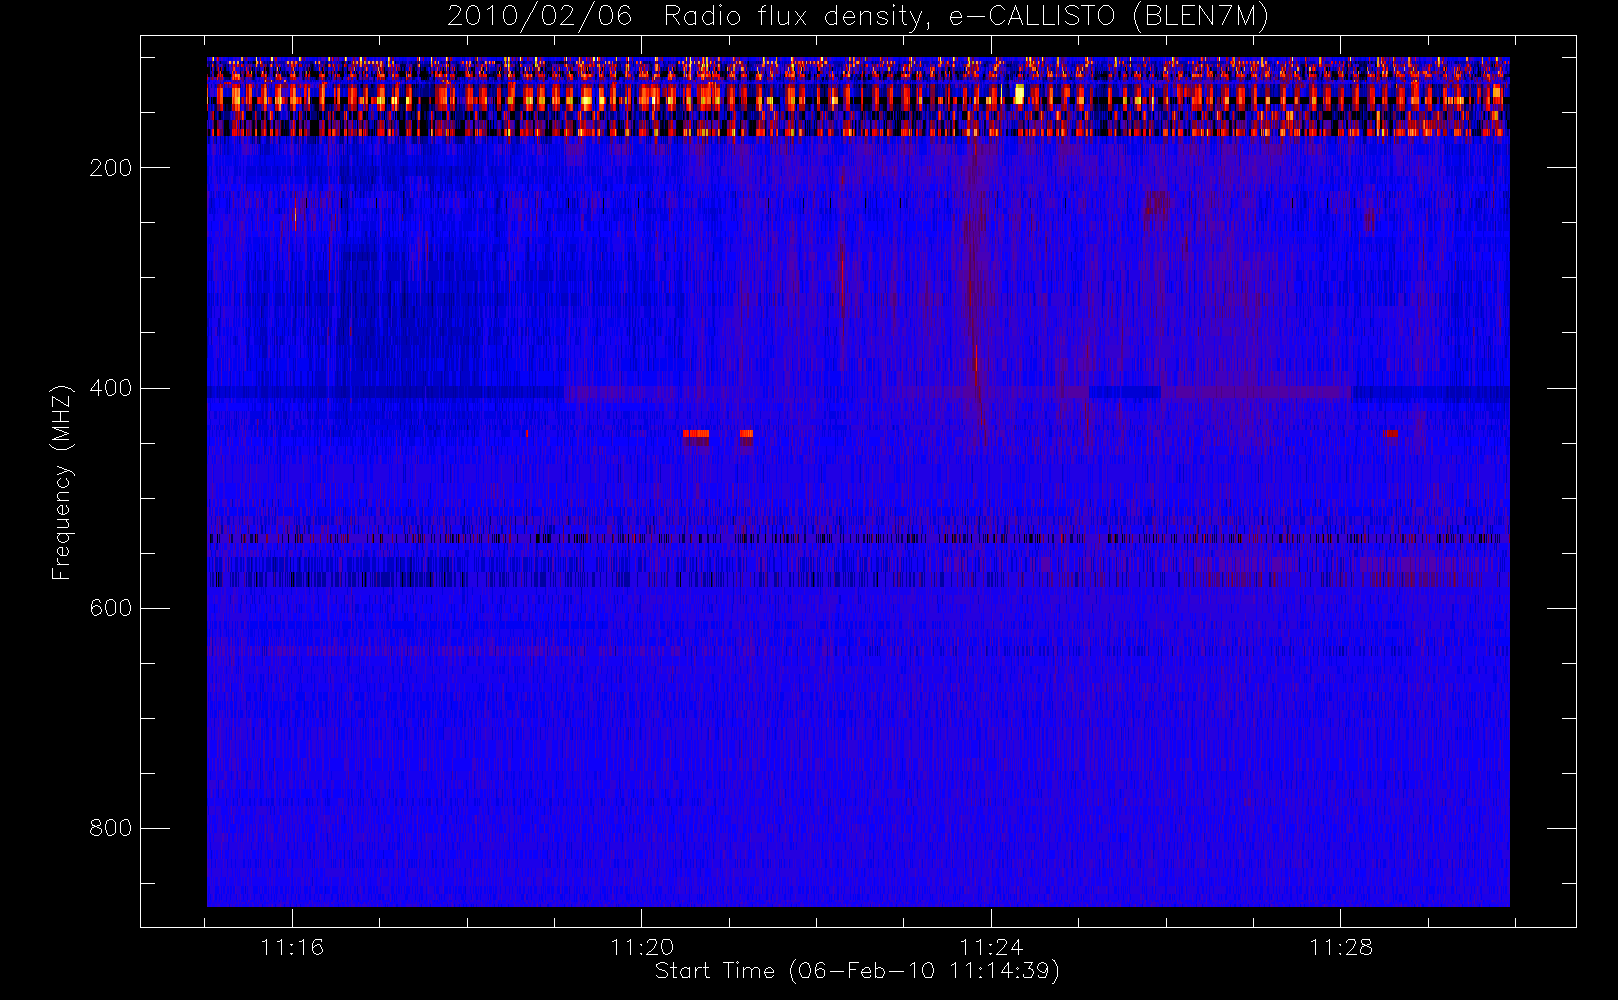Click the 11:24 time tick label
Image resolution: width=1618 pixels, height=1000 pixels.
(x=991, y=947)
